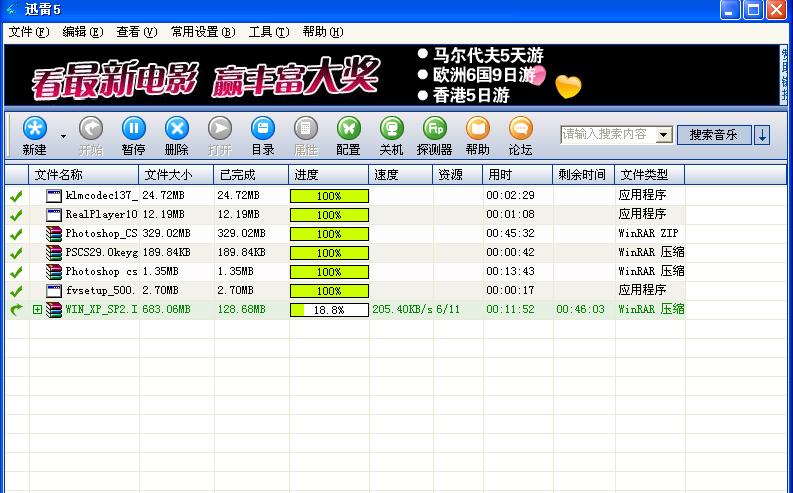793x493 pixels.
Task: Expand the WIN_XP_SP2 download tree node
Action: pos(38,310)
